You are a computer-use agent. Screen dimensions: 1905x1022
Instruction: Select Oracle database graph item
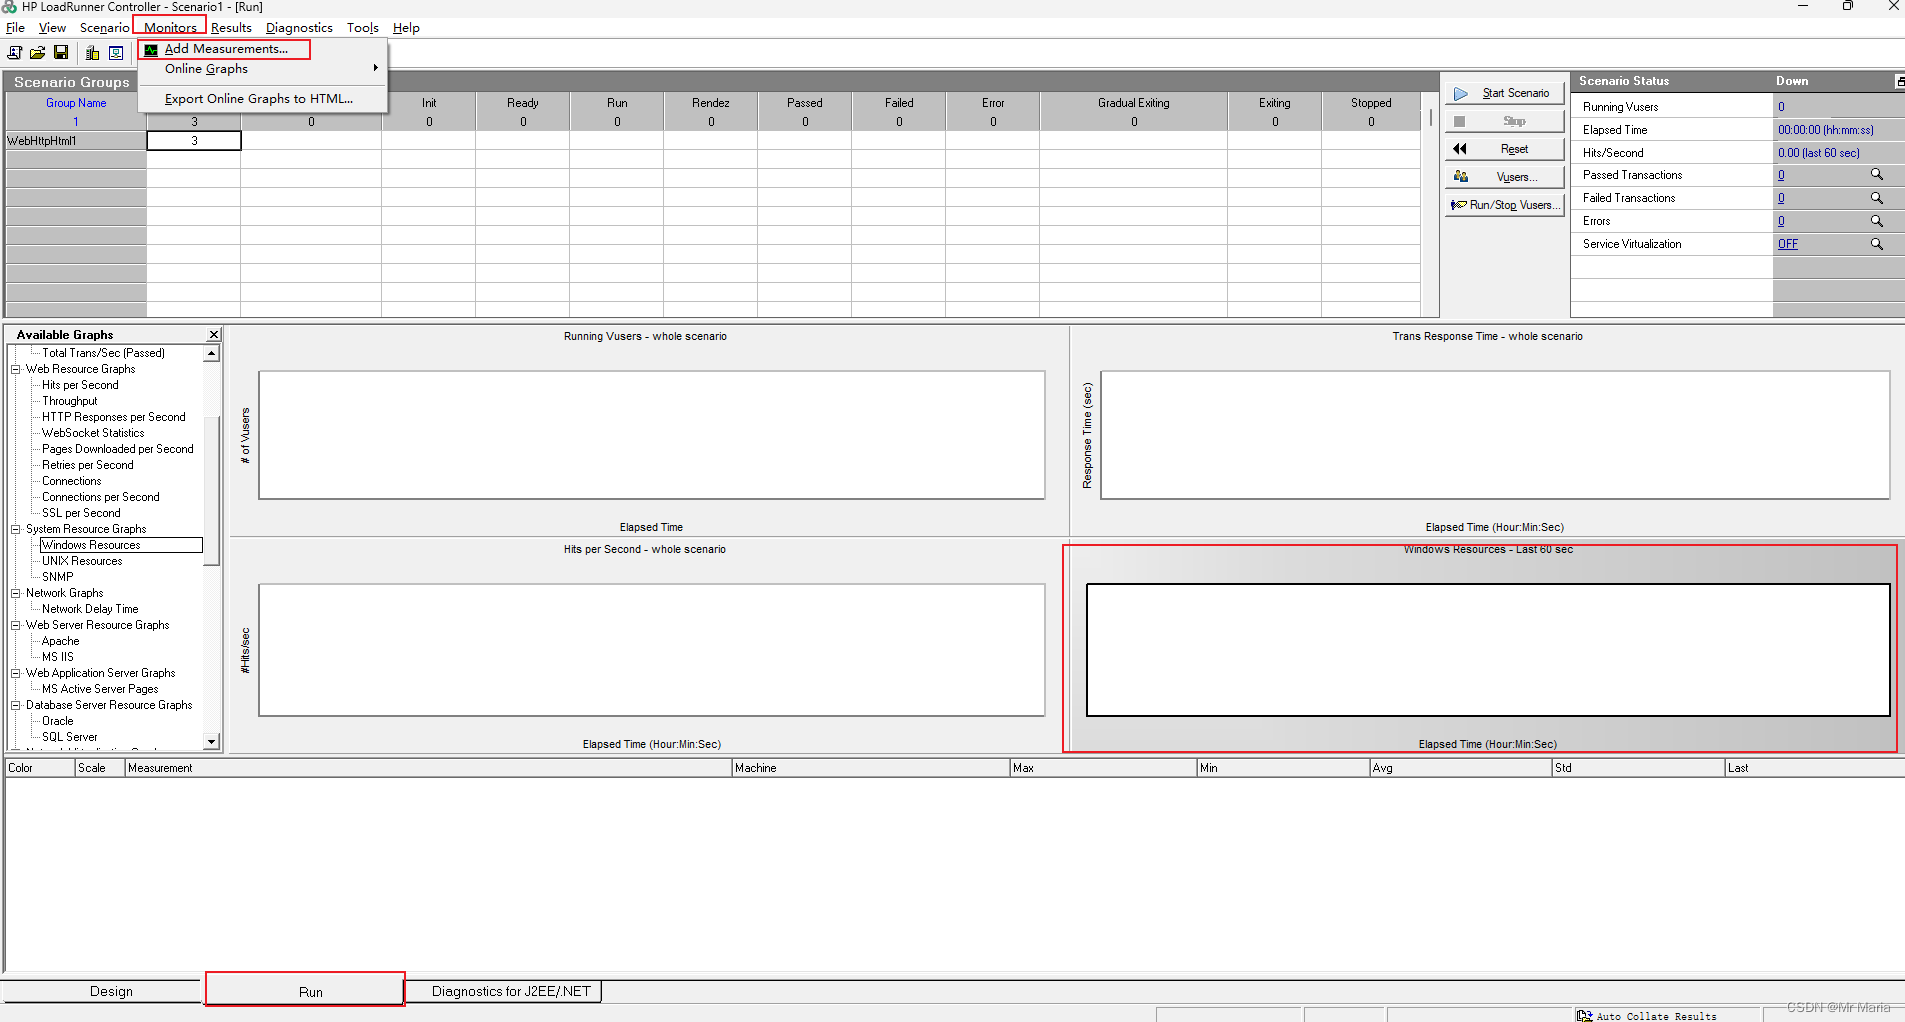[x=57, y=721]
